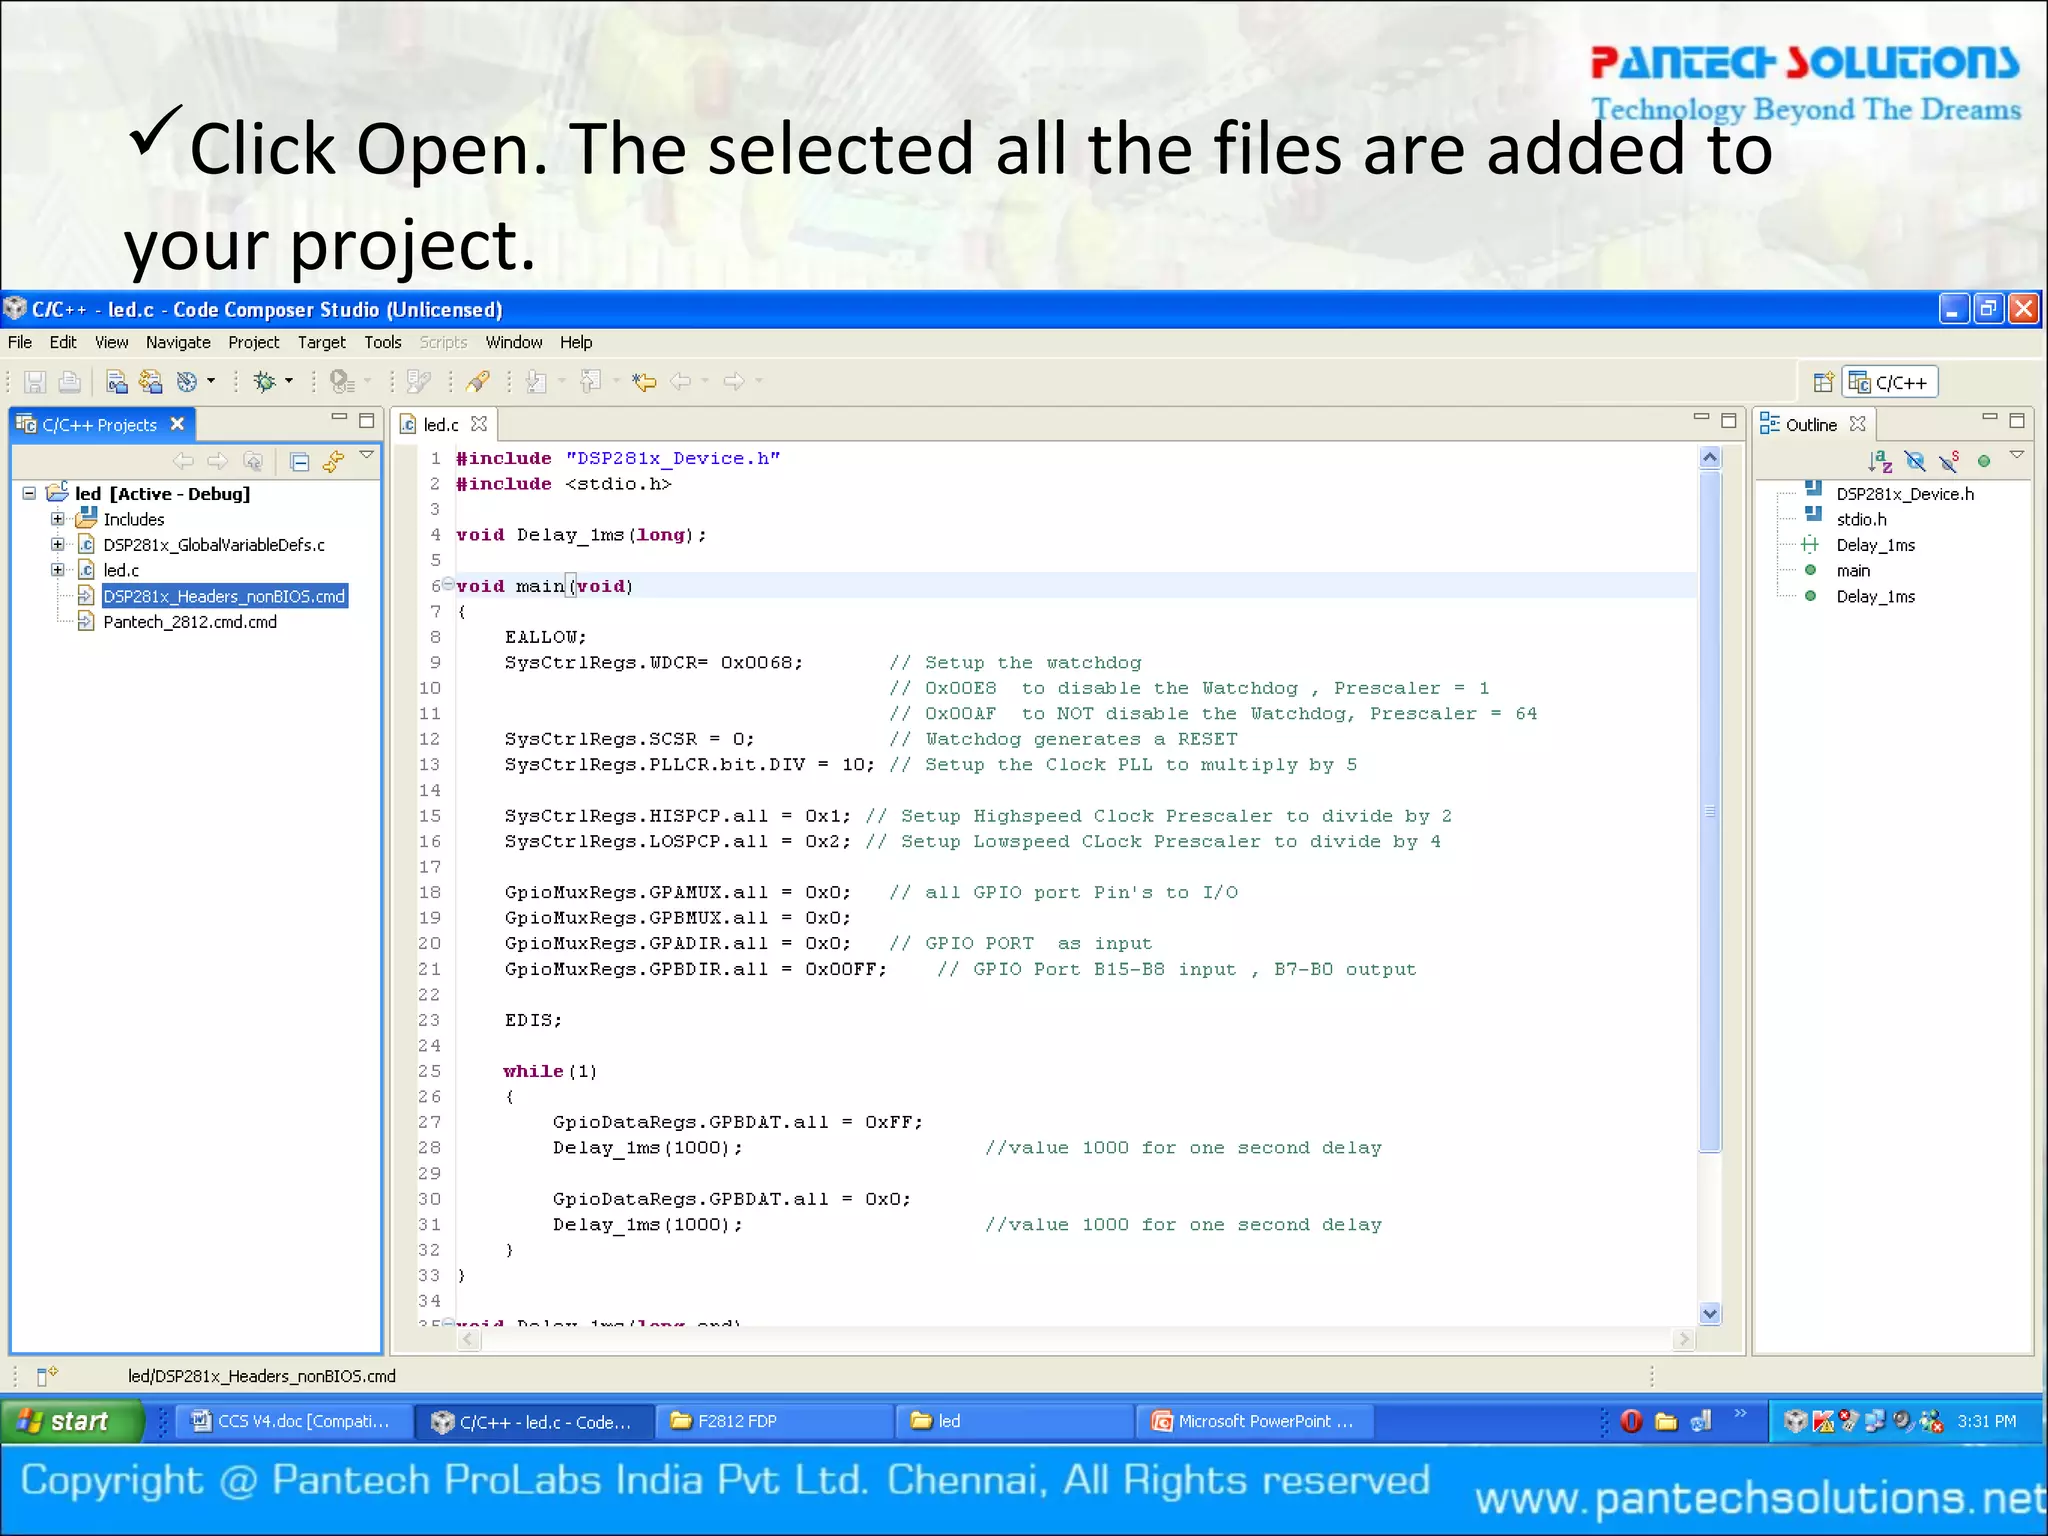The height and width of the screenshot is (1536, 2048).
Task: Open the File menu
Action: [x=20, y=342]
